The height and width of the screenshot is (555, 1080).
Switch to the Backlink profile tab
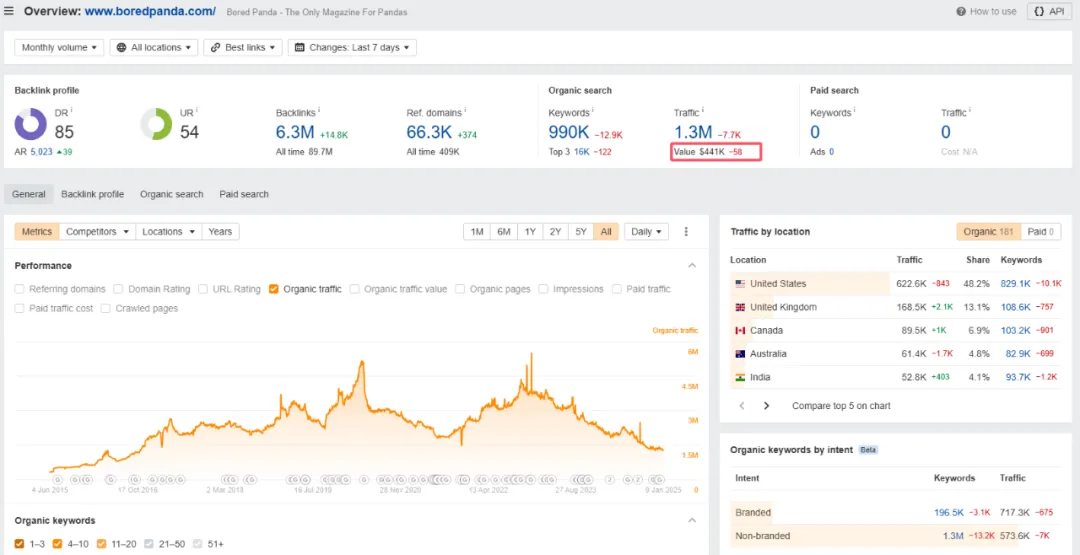pos(92,194)
